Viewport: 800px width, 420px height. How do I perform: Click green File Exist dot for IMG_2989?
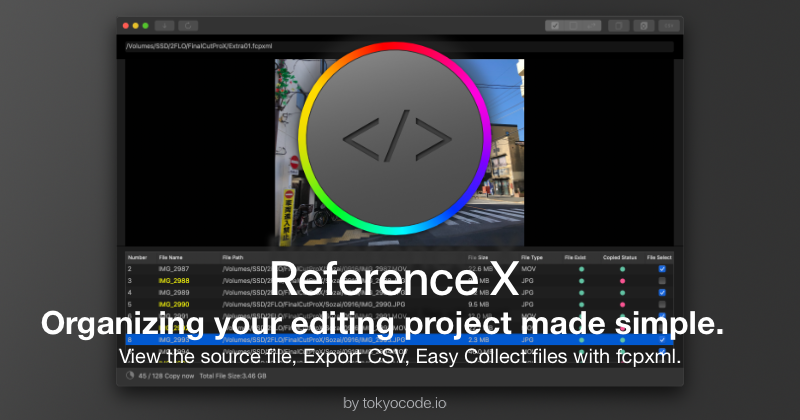point(581,292)
